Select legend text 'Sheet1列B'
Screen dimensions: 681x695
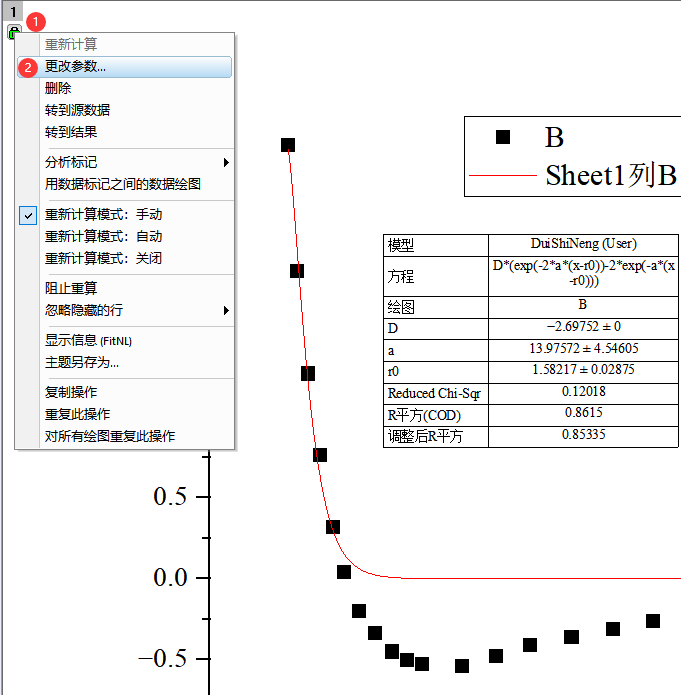coord(611,175)
